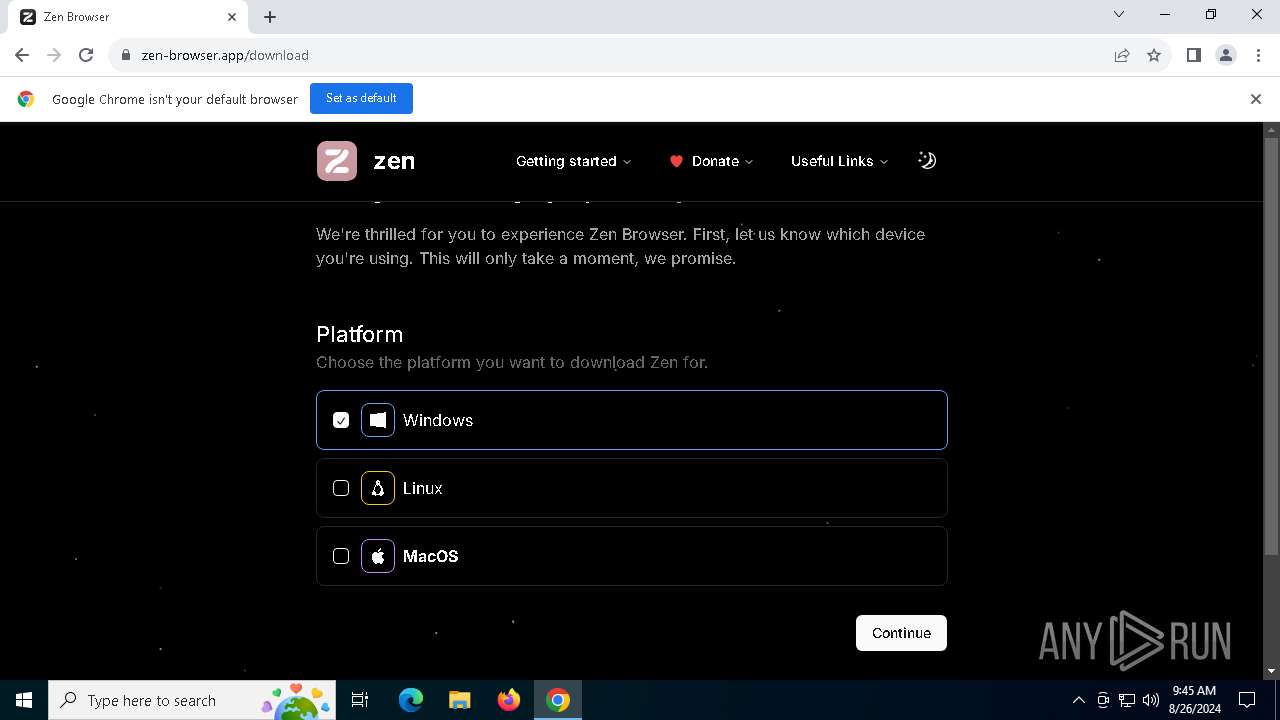The height and width of the screenshot is (720, 1280).
Task: Launch Firefox from the taskbar
Action: point(509,700)
